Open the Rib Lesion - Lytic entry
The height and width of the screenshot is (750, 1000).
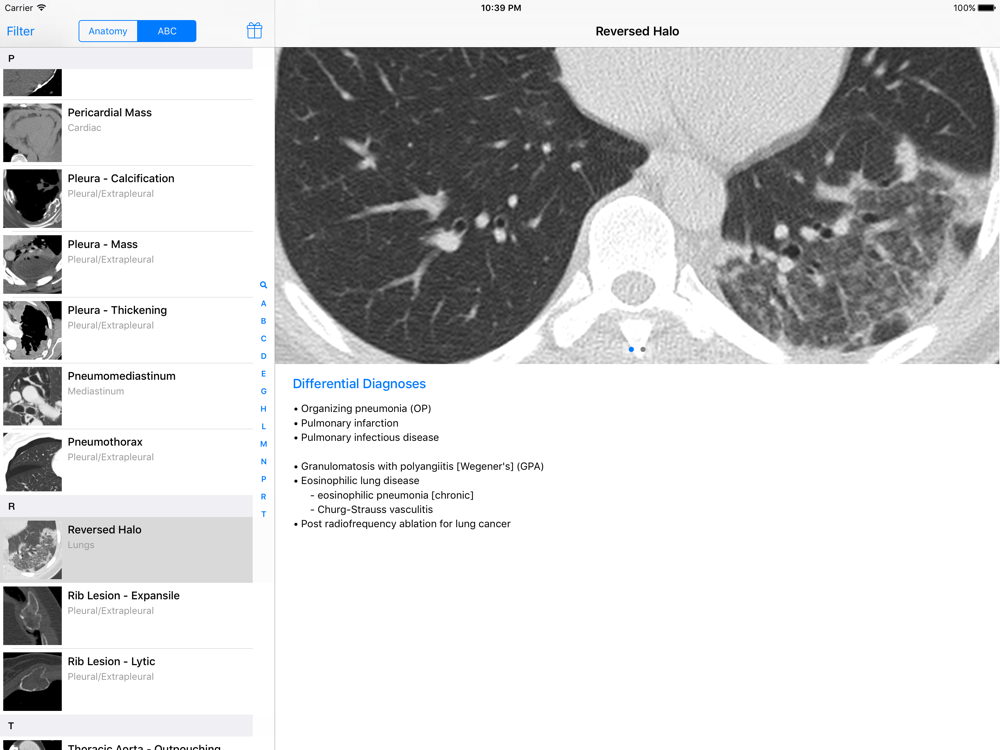point(126,681)
